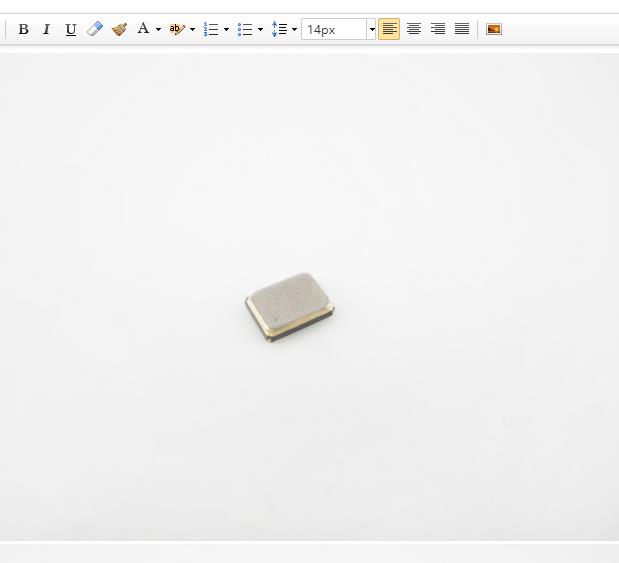Image resolution: width=619 pixels, height=563 pixels.
Task: Insert a bulleted list
Action: [x=245, y=29]
